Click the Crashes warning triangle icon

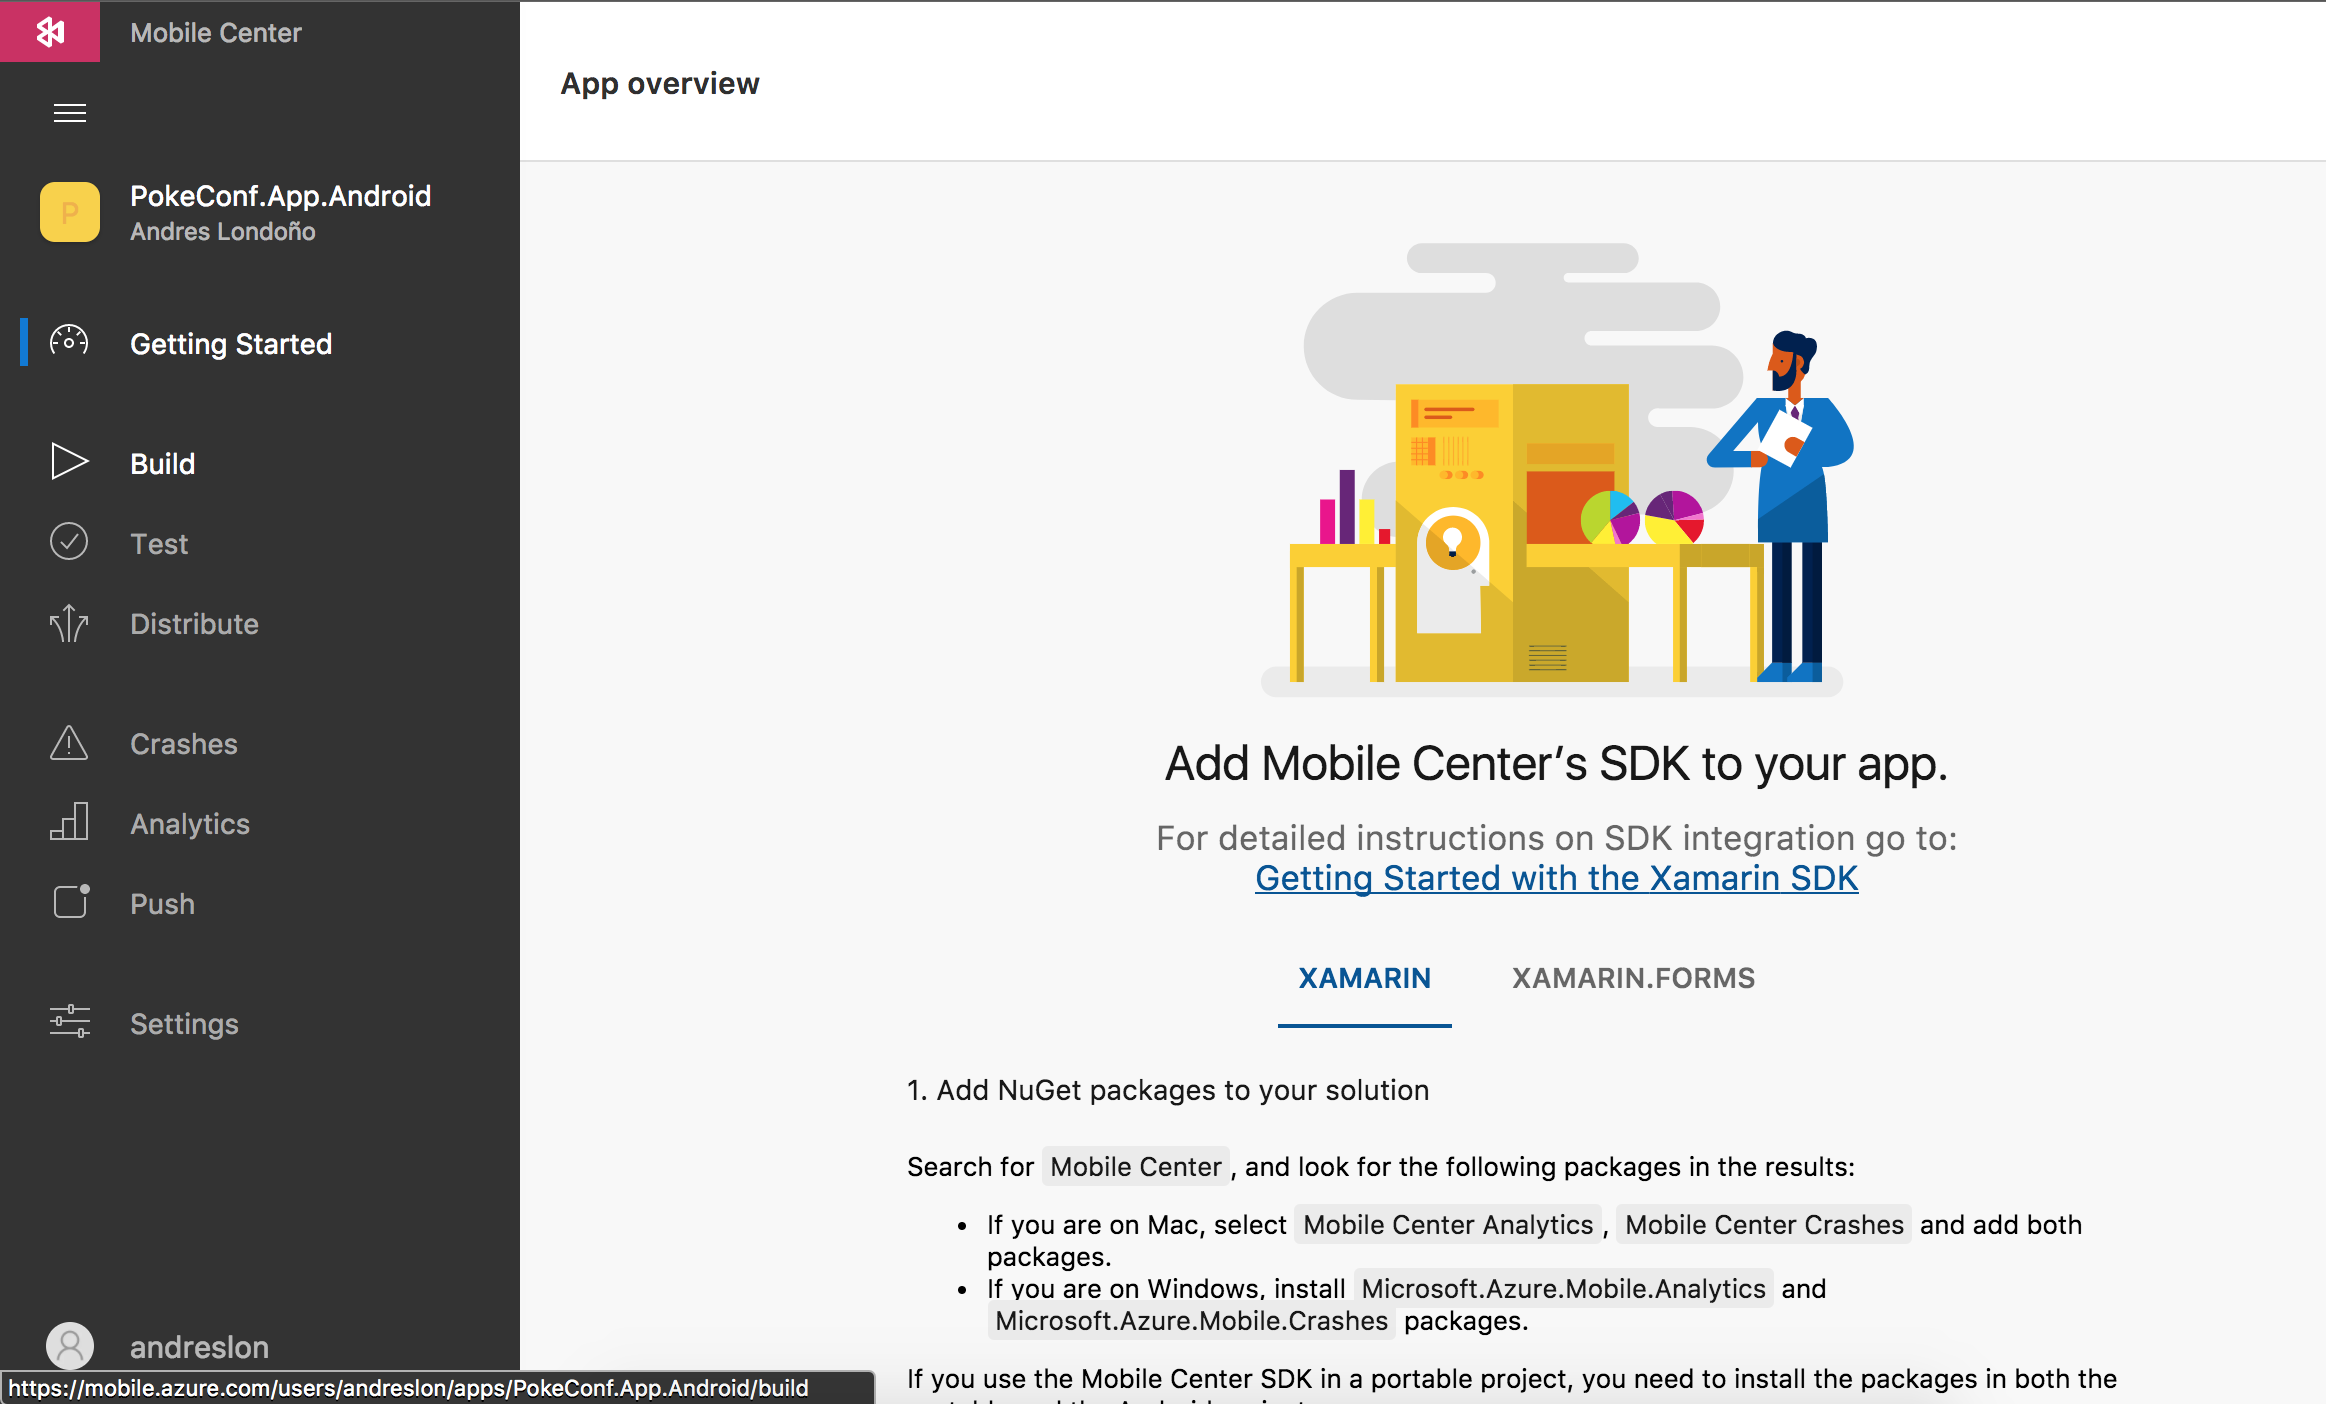click(x=69, y=743)
